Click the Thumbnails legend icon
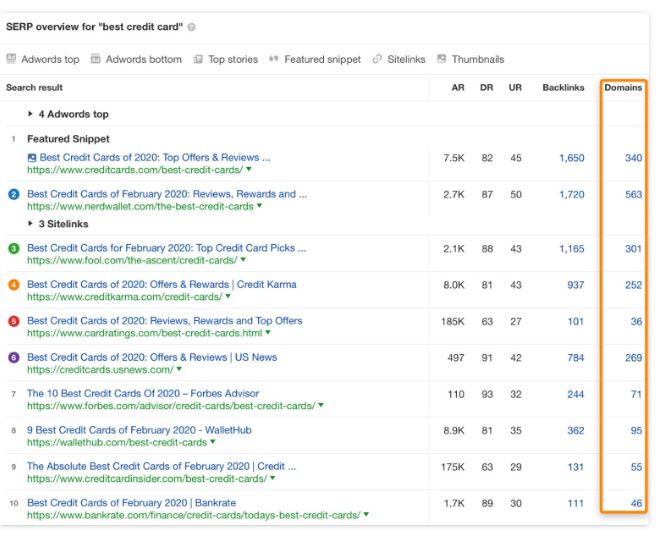Screen dimensions: 658x539 click(441, 59)
